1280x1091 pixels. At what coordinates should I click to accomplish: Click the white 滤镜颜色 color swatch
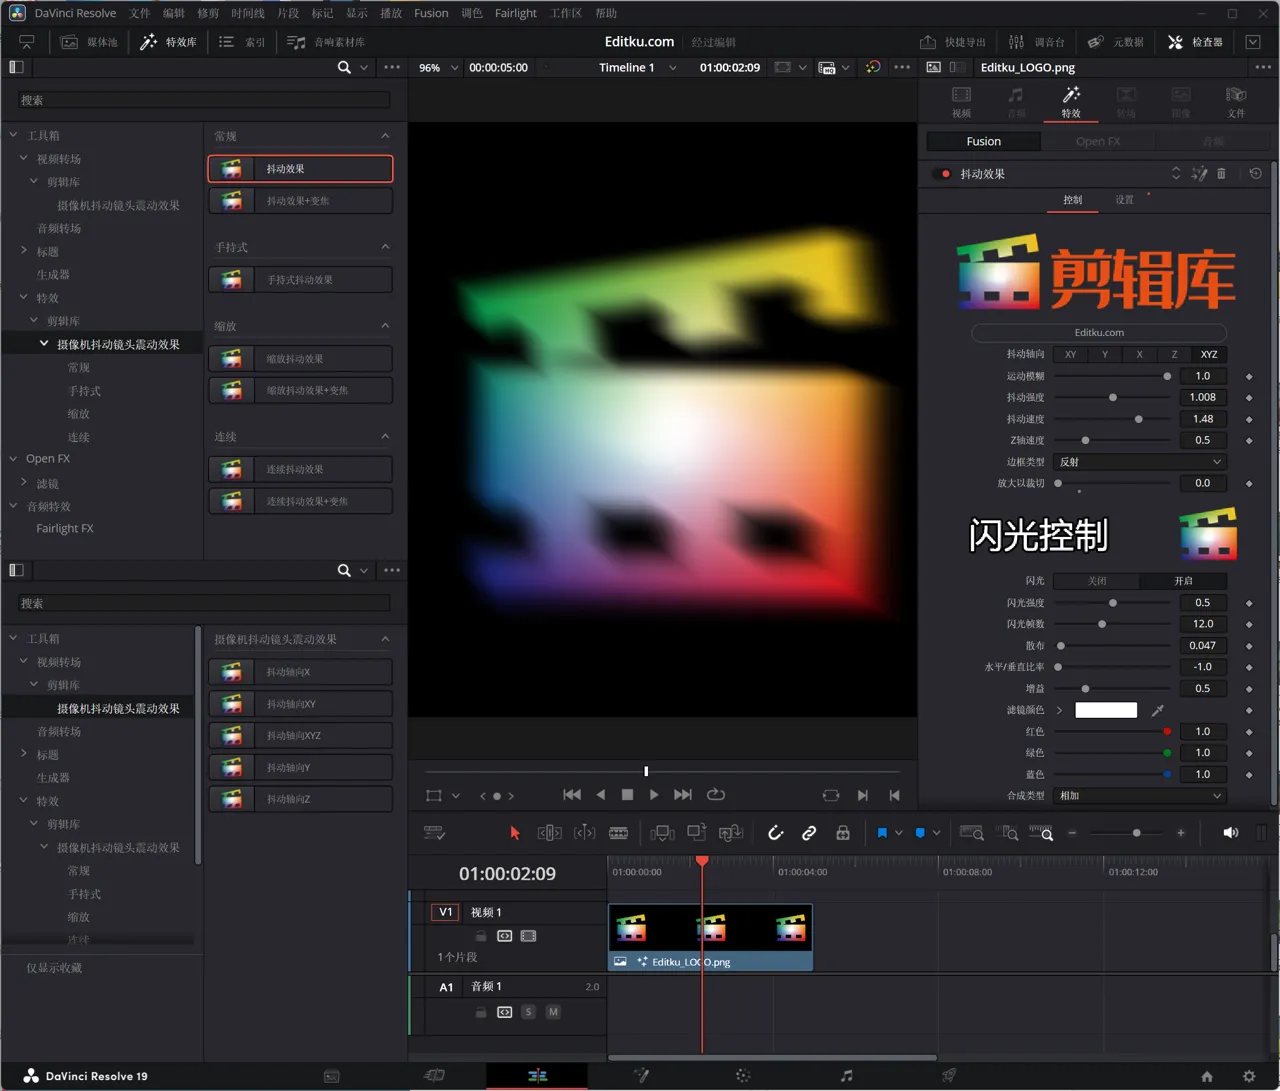point(1106,710)
